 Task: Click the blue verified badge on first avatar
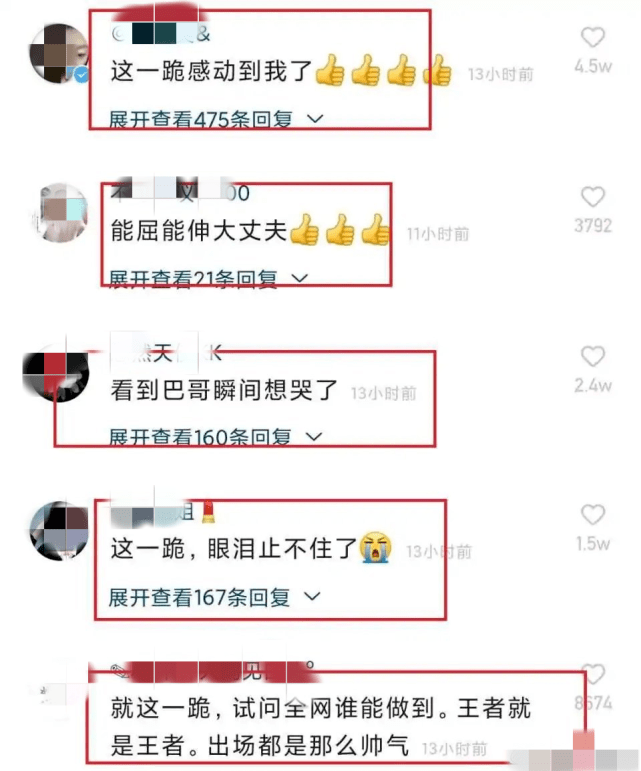pyautogui.click(x=82, y=75)
